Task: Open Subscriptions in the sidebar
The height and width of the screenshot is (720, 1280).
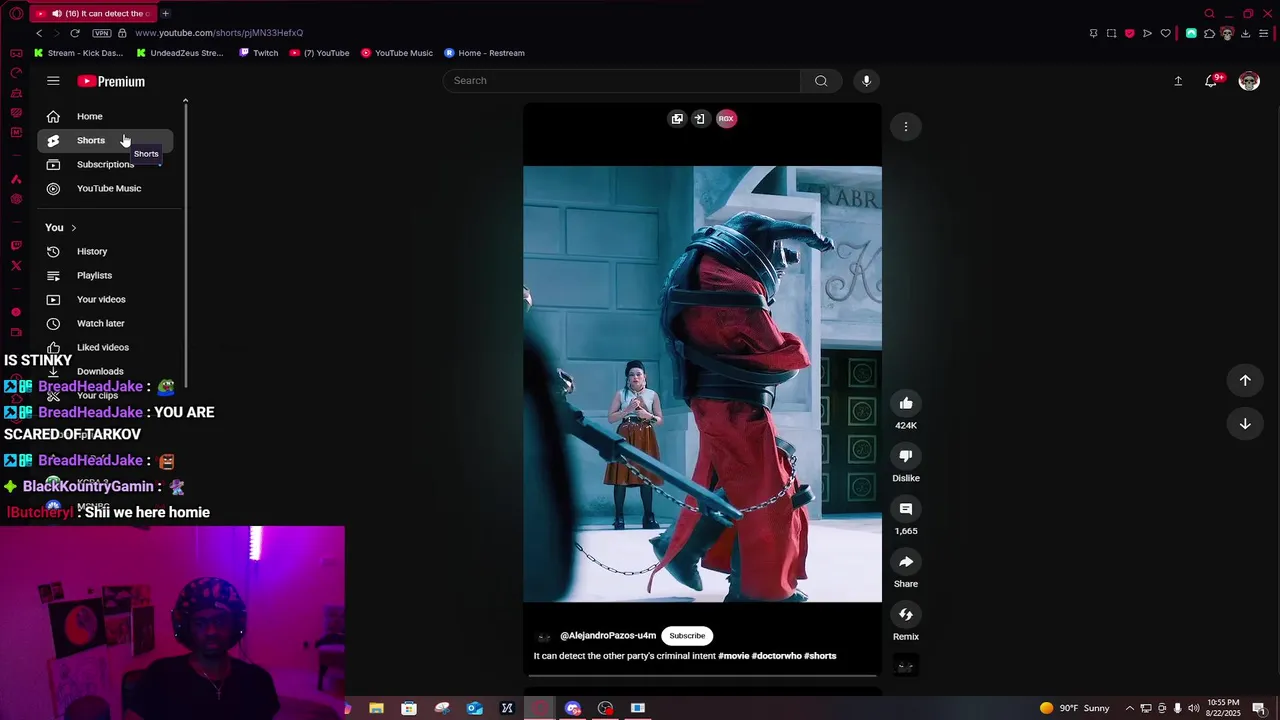Action: [105, 165]
